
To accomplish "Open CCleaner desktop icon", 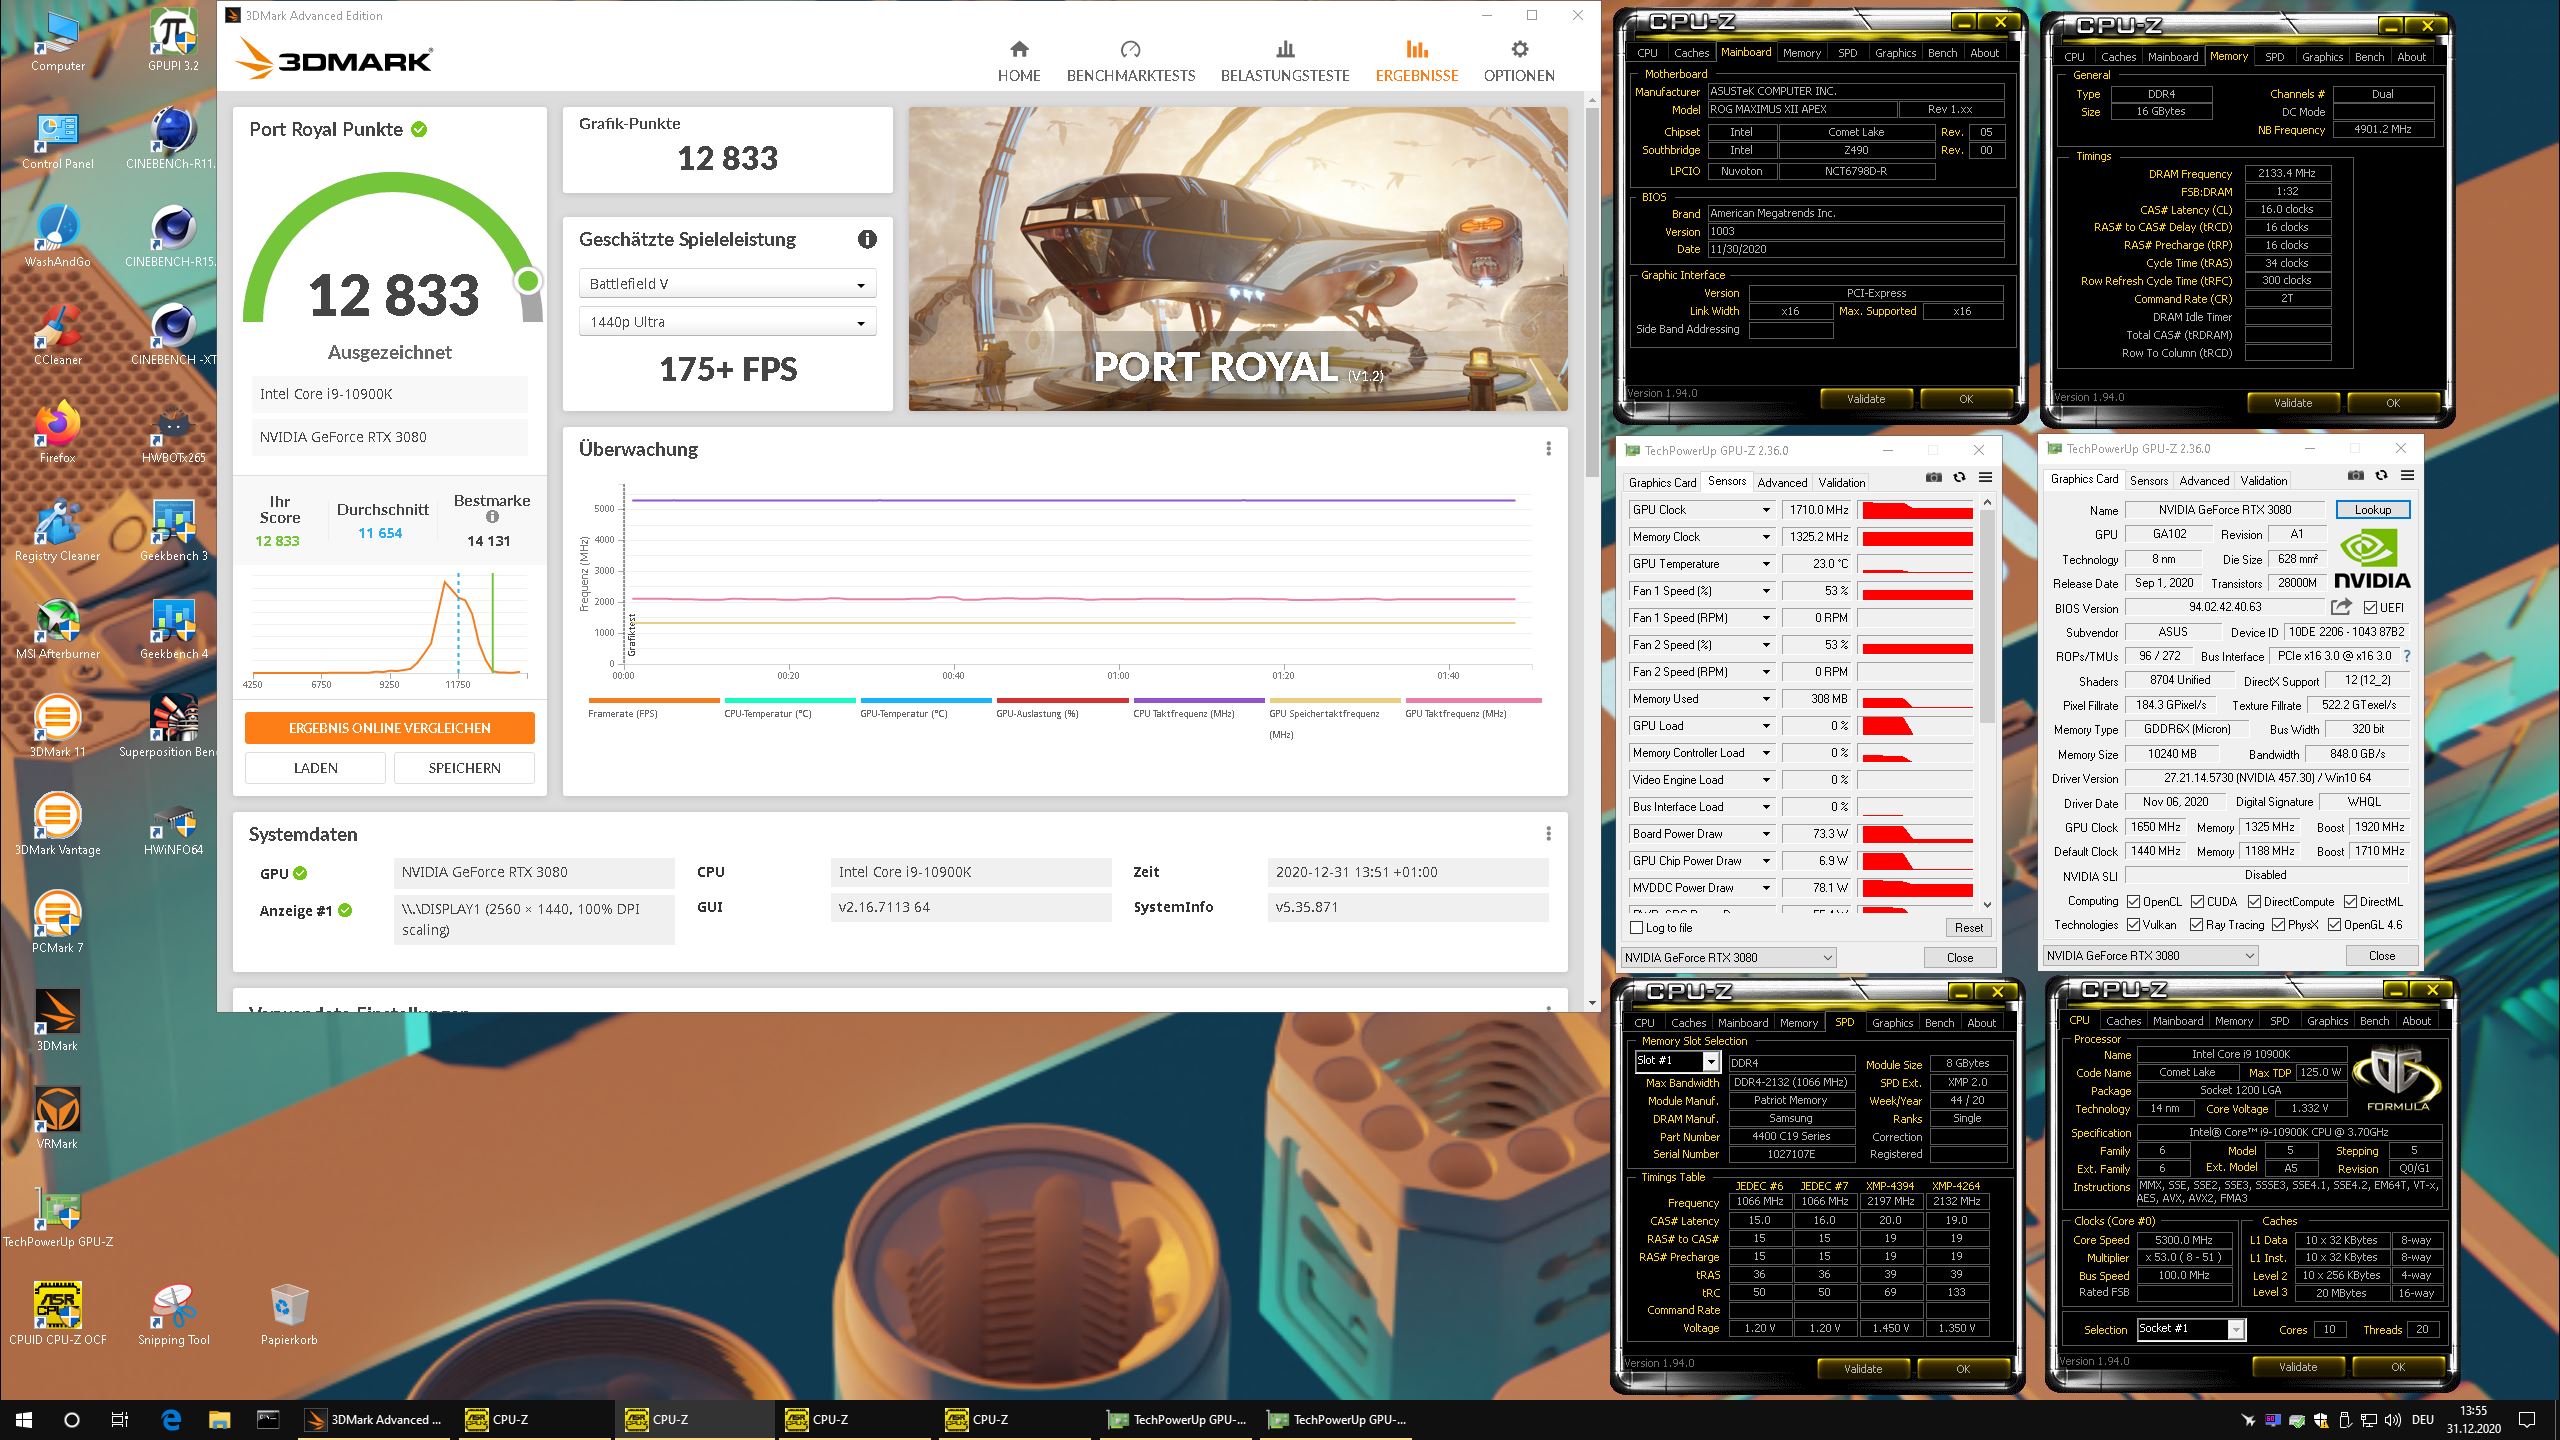I will [58, 336].
